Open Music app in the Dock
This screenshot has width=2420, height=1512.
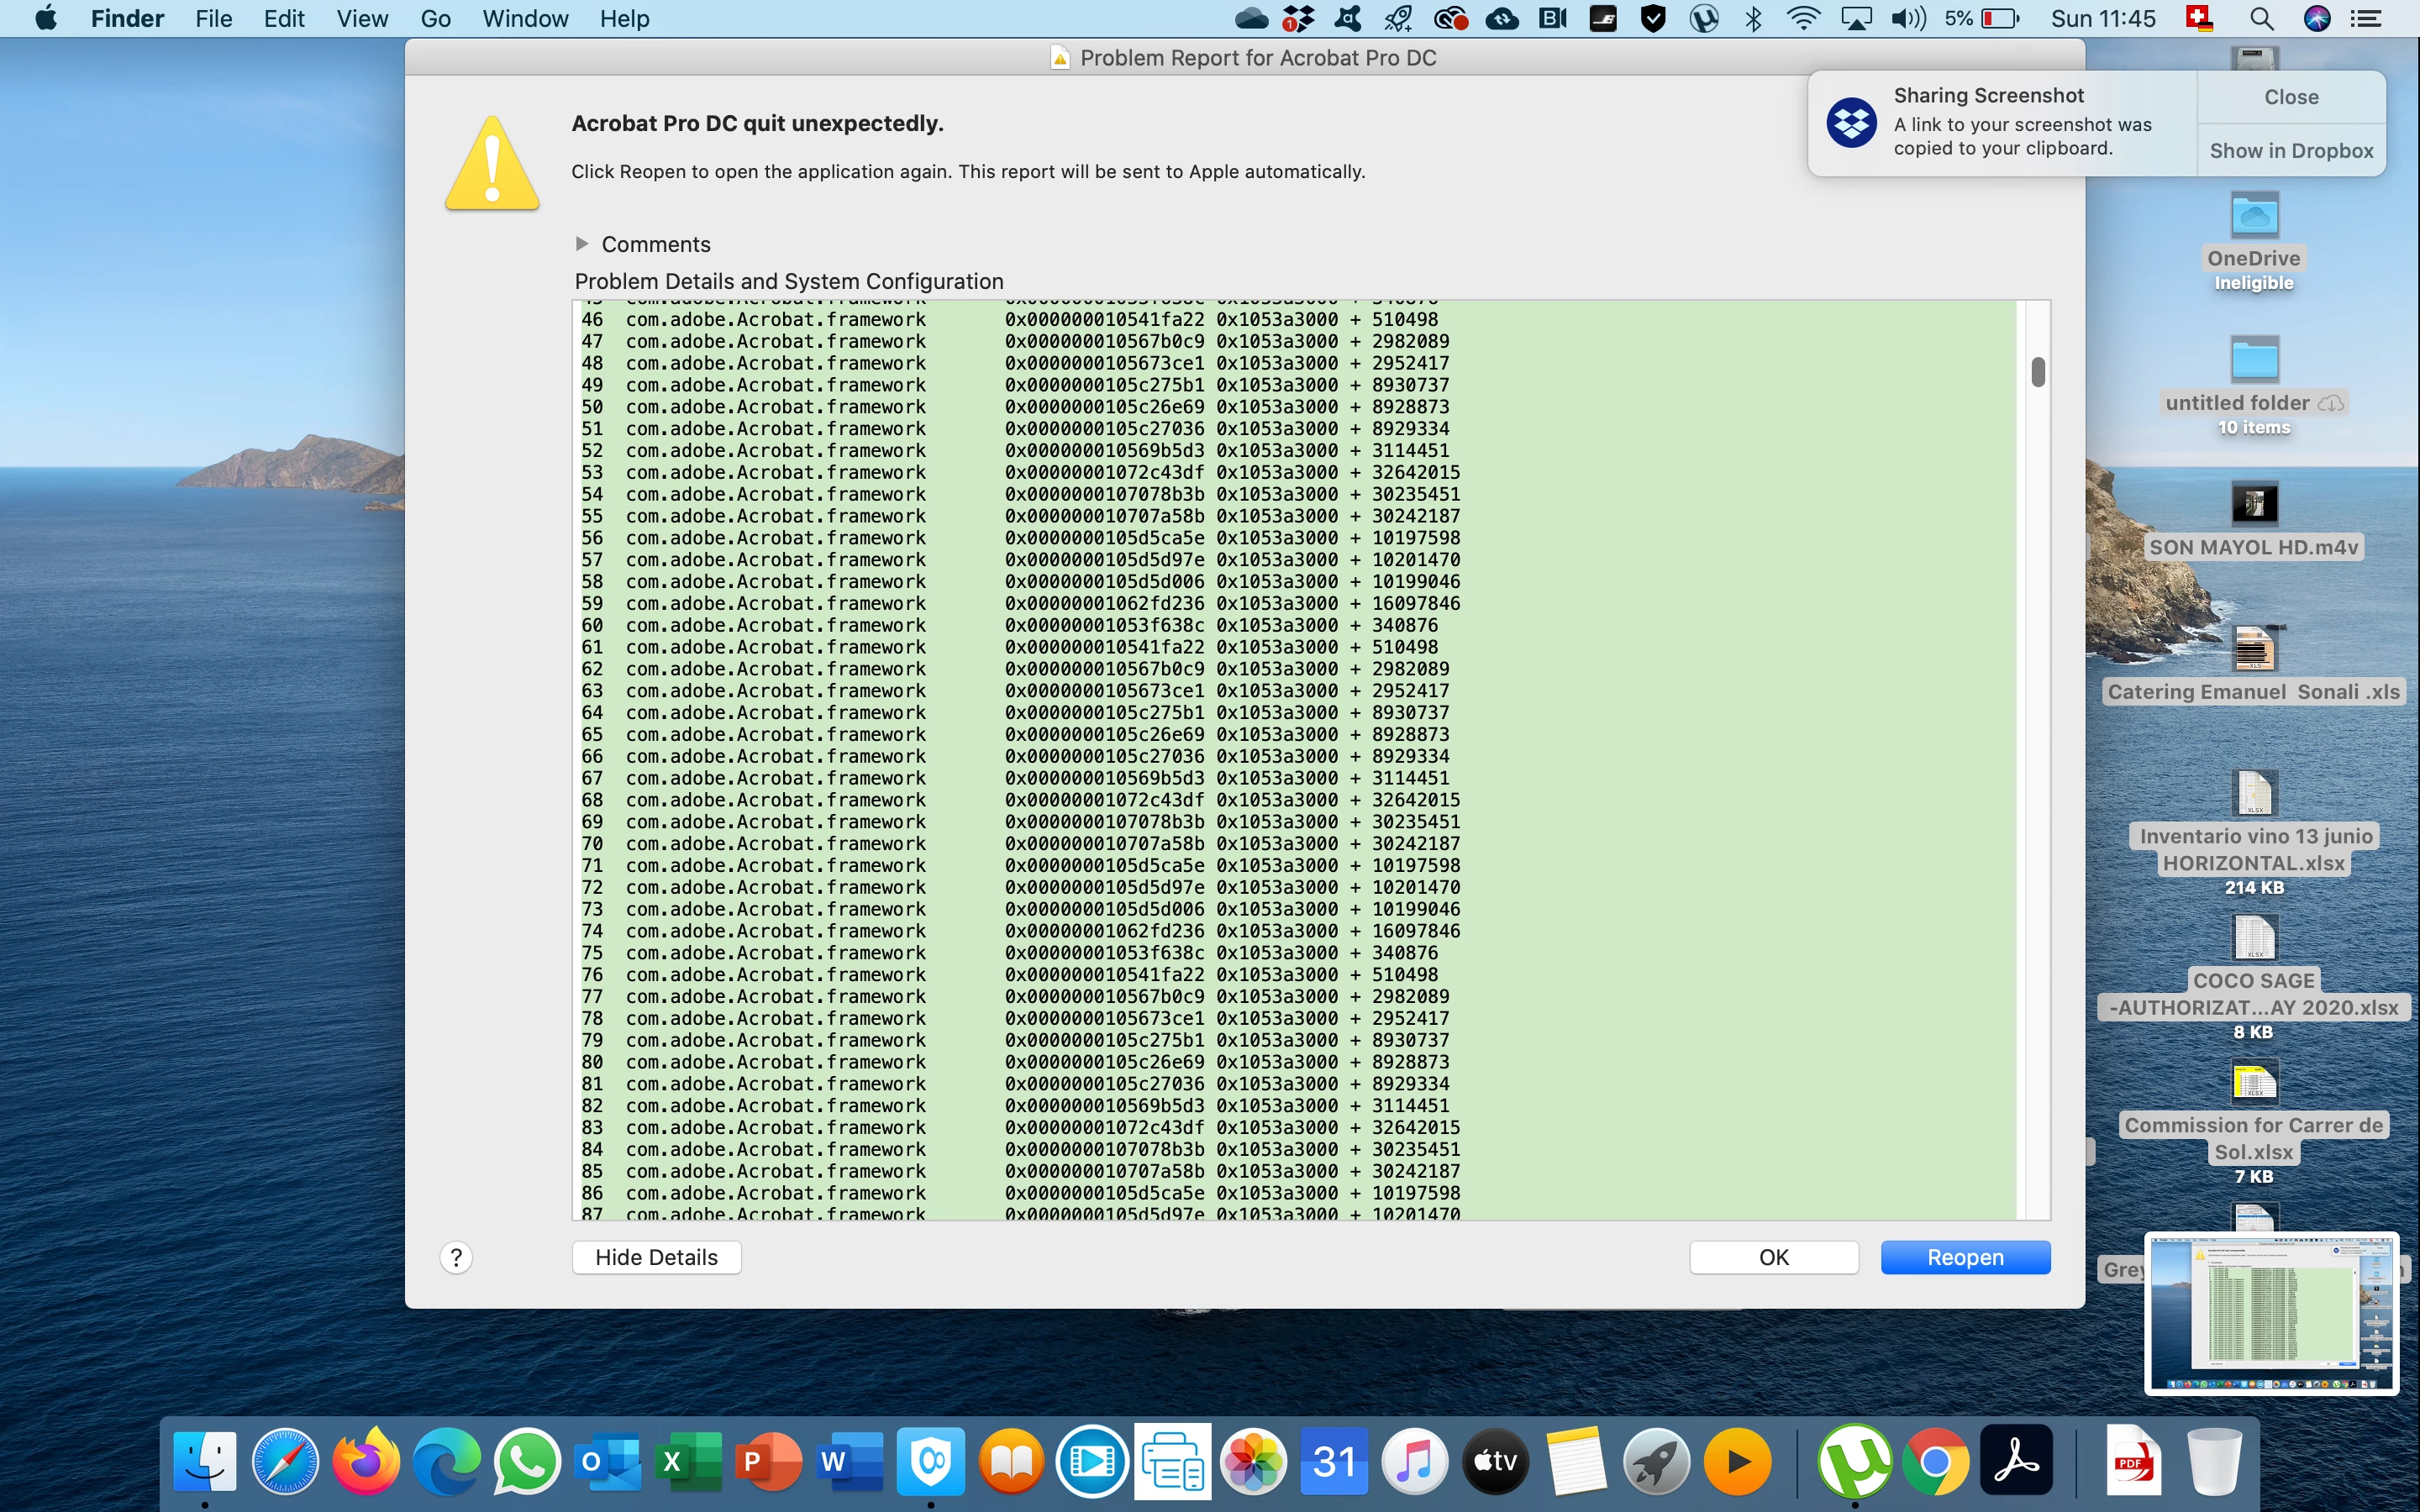1414,1461
